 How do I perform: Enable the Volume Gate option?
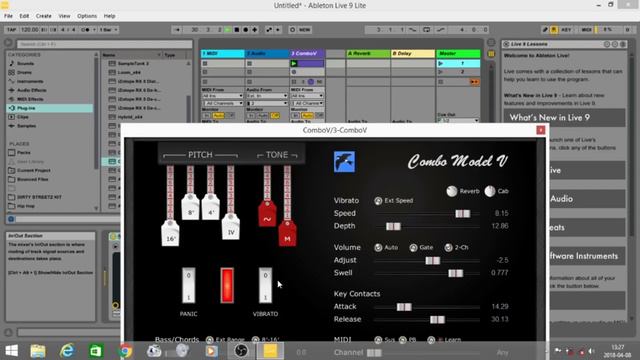[413, 247]
